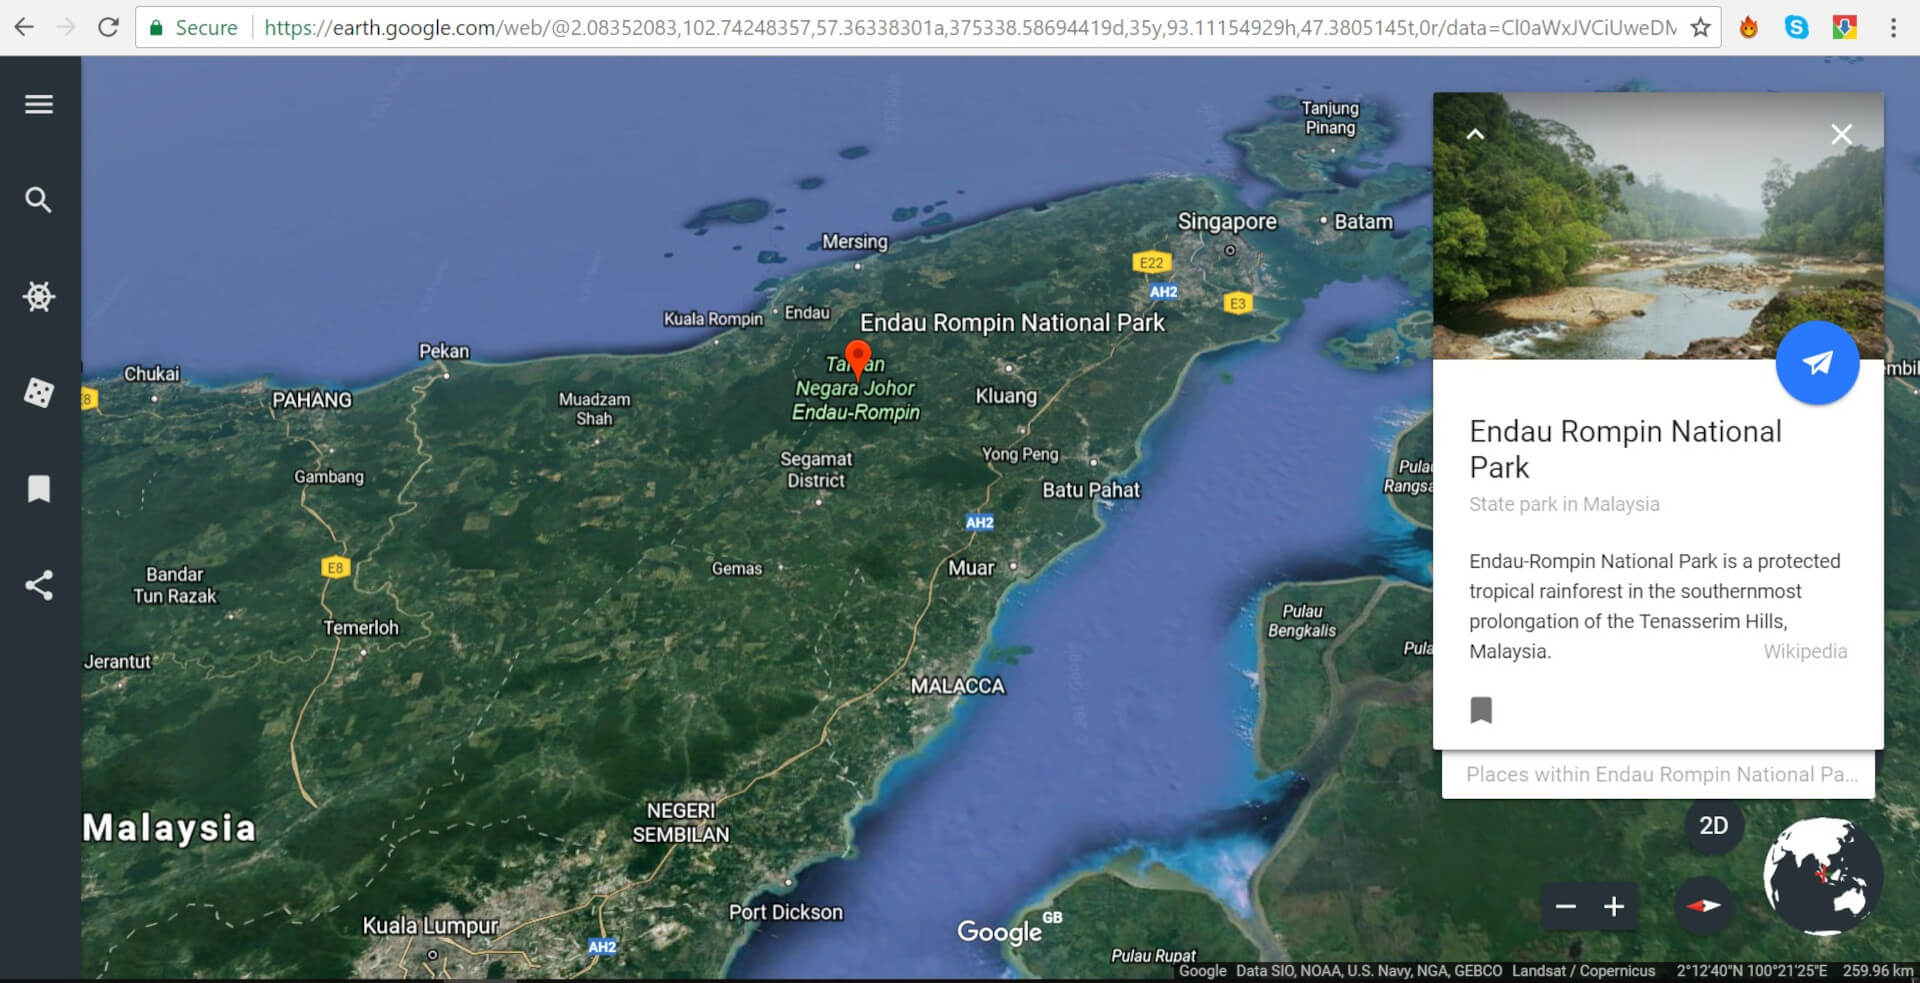Expand Places within Endau Rompin National Park

click(1658, 774)
